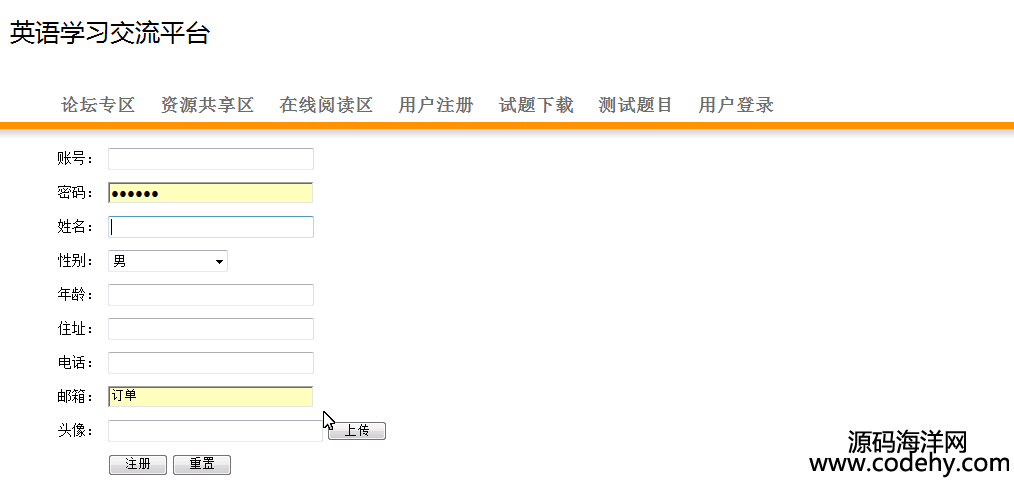Clear the form with 重置 button

pos(202,464)
